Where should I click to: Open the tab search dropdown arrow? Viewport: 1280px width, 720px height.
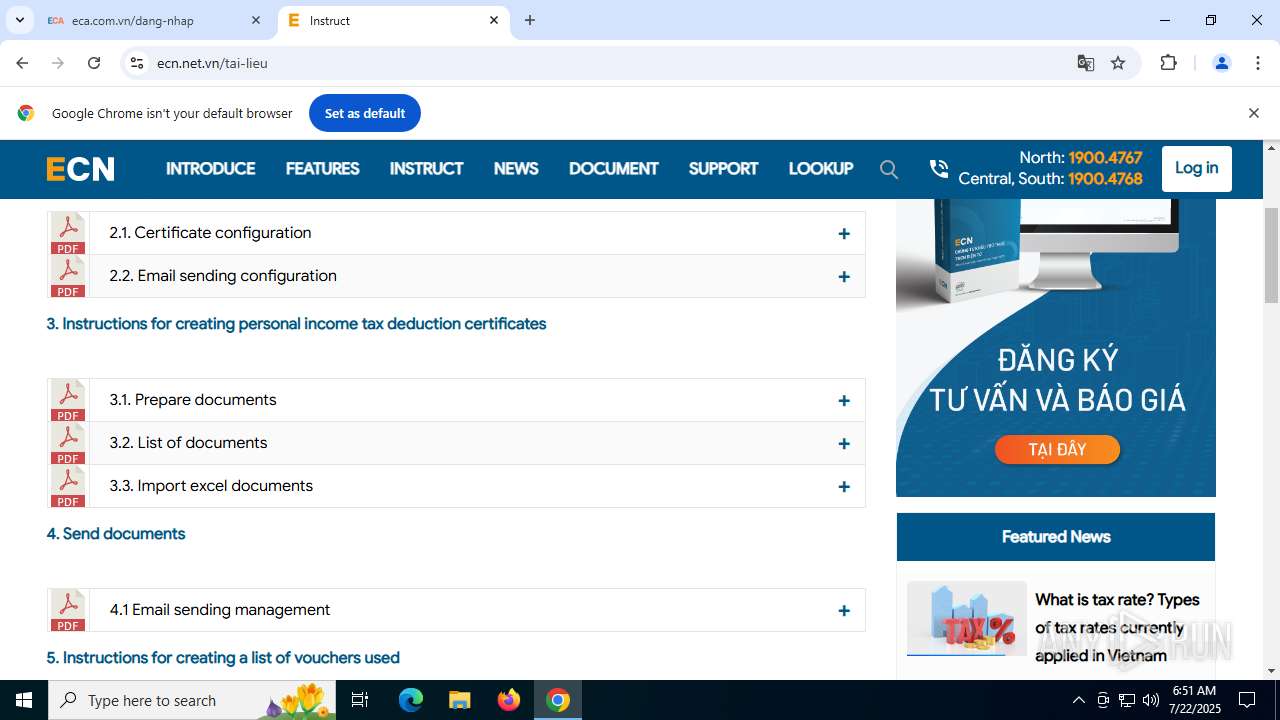pos(19,20)
